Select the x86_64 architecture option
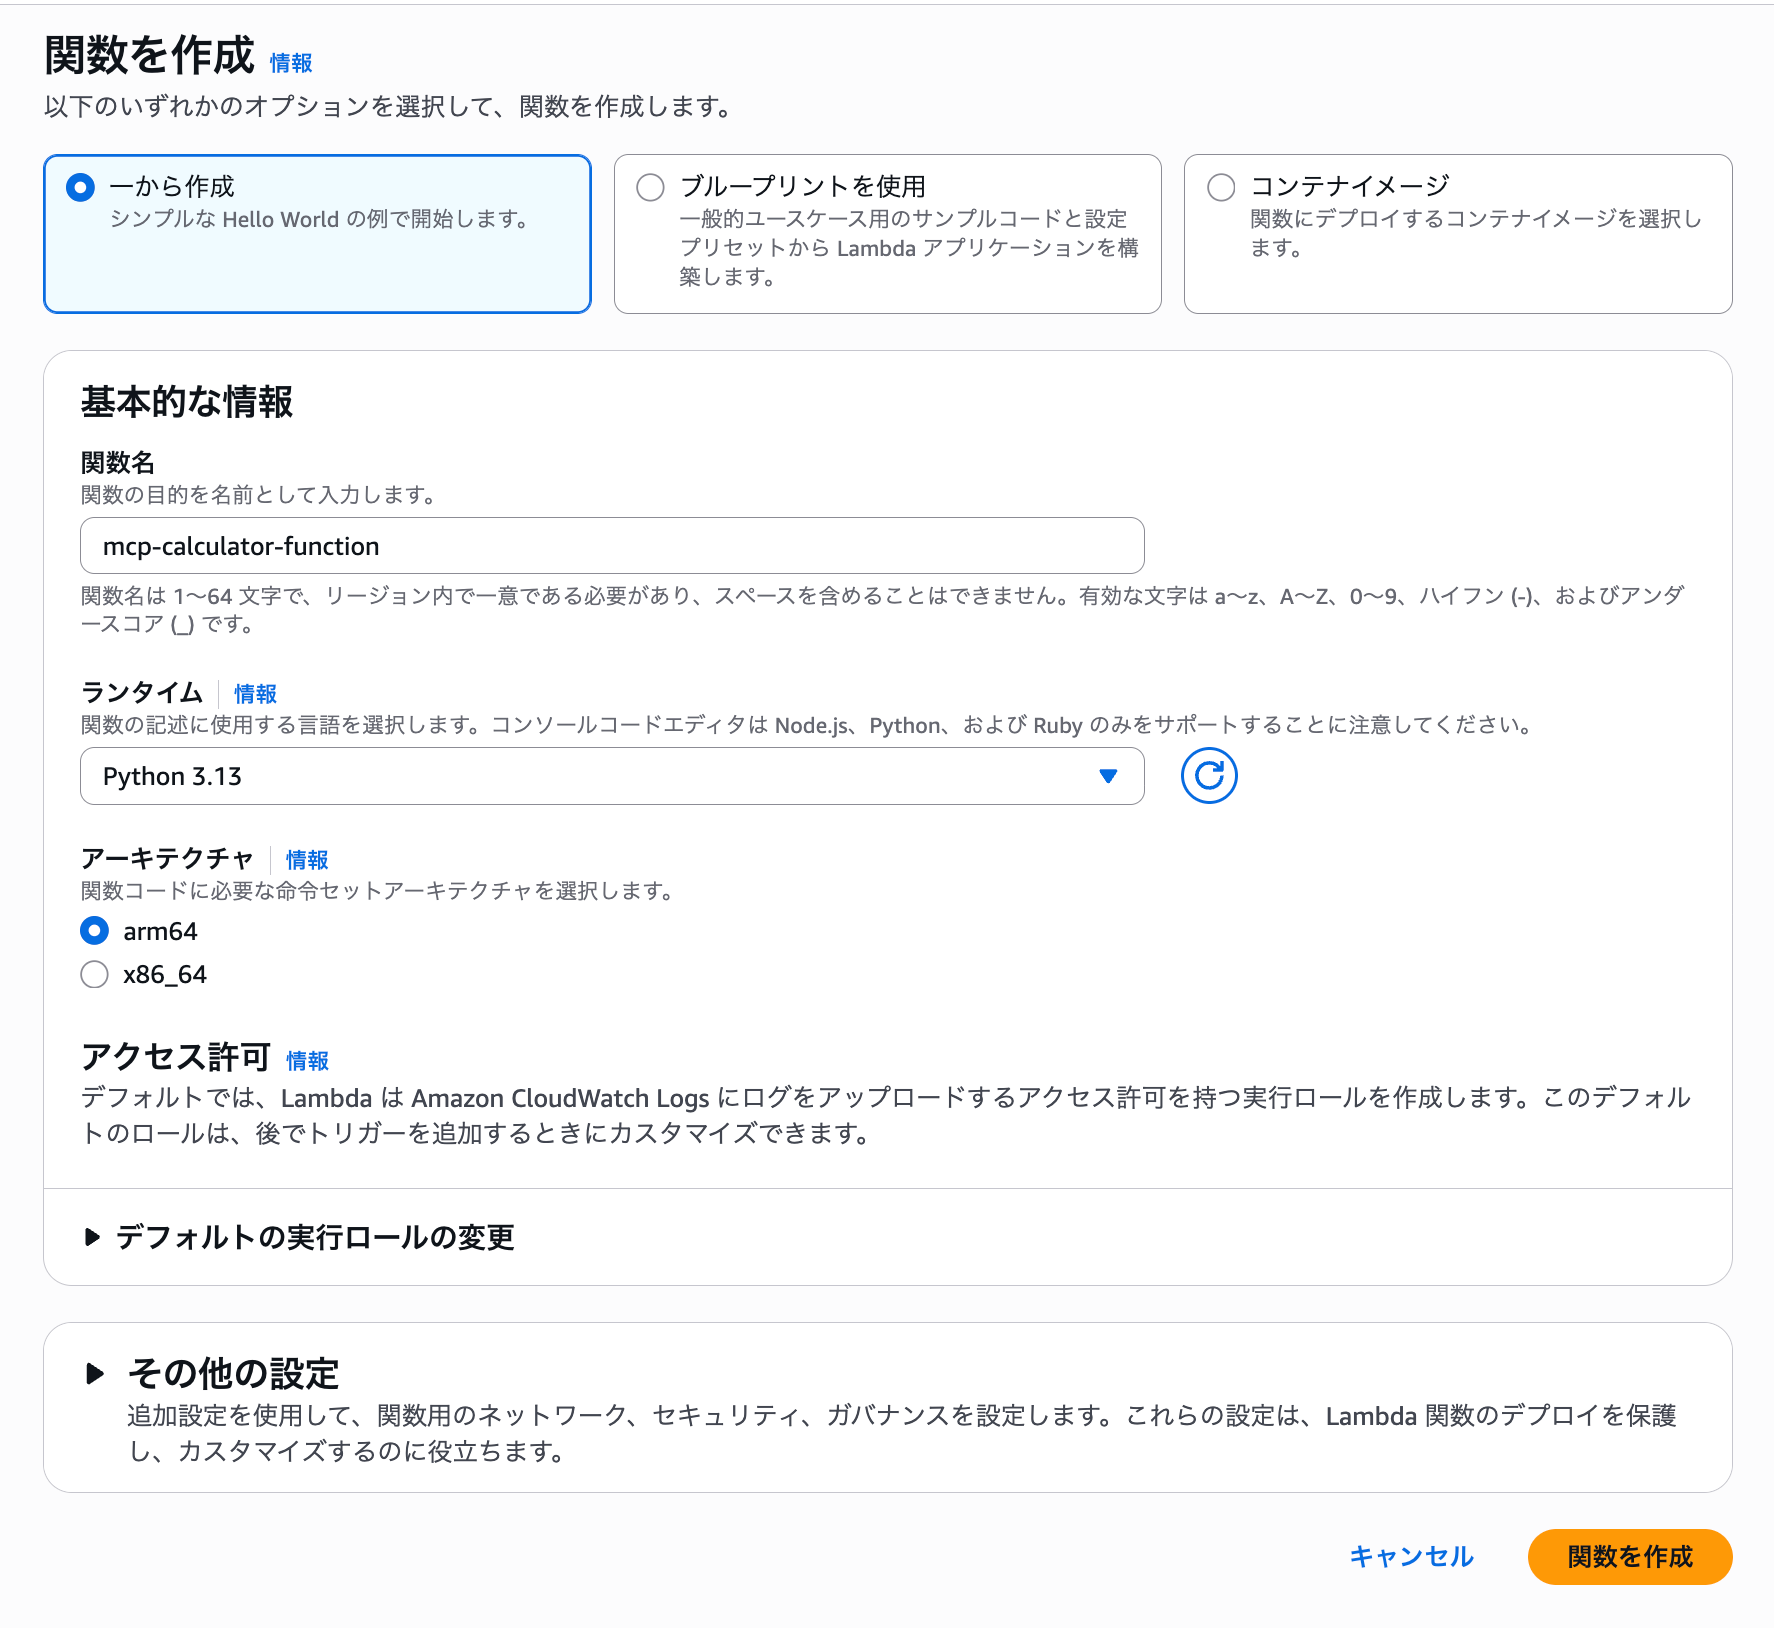Screen dimensions: 1774x1628 tap(95, 974)
